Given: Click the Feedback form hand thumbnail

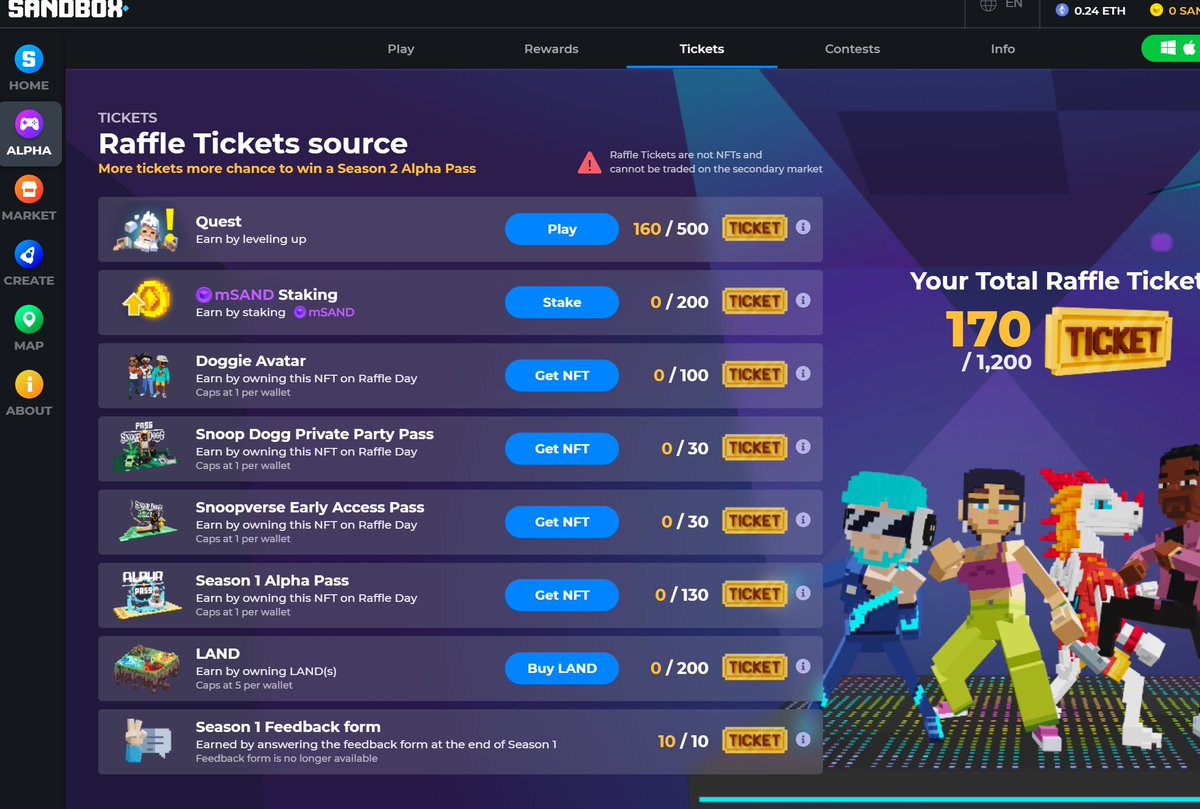Looking at the screenshot, I should [146, 741].
